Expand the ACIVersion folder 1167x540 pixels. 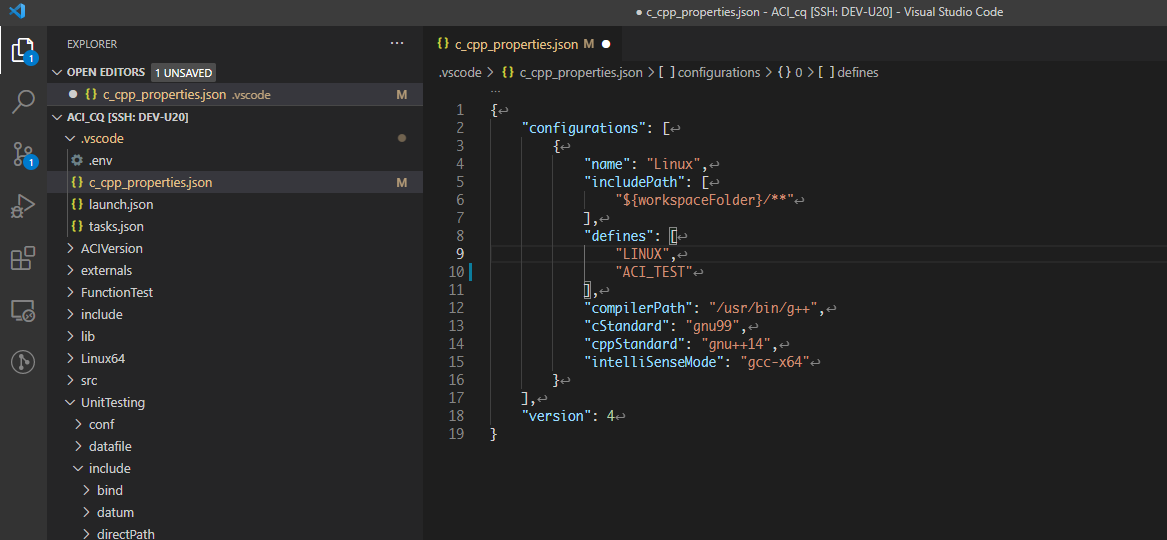pyautogui.click(x=70, y=248)
